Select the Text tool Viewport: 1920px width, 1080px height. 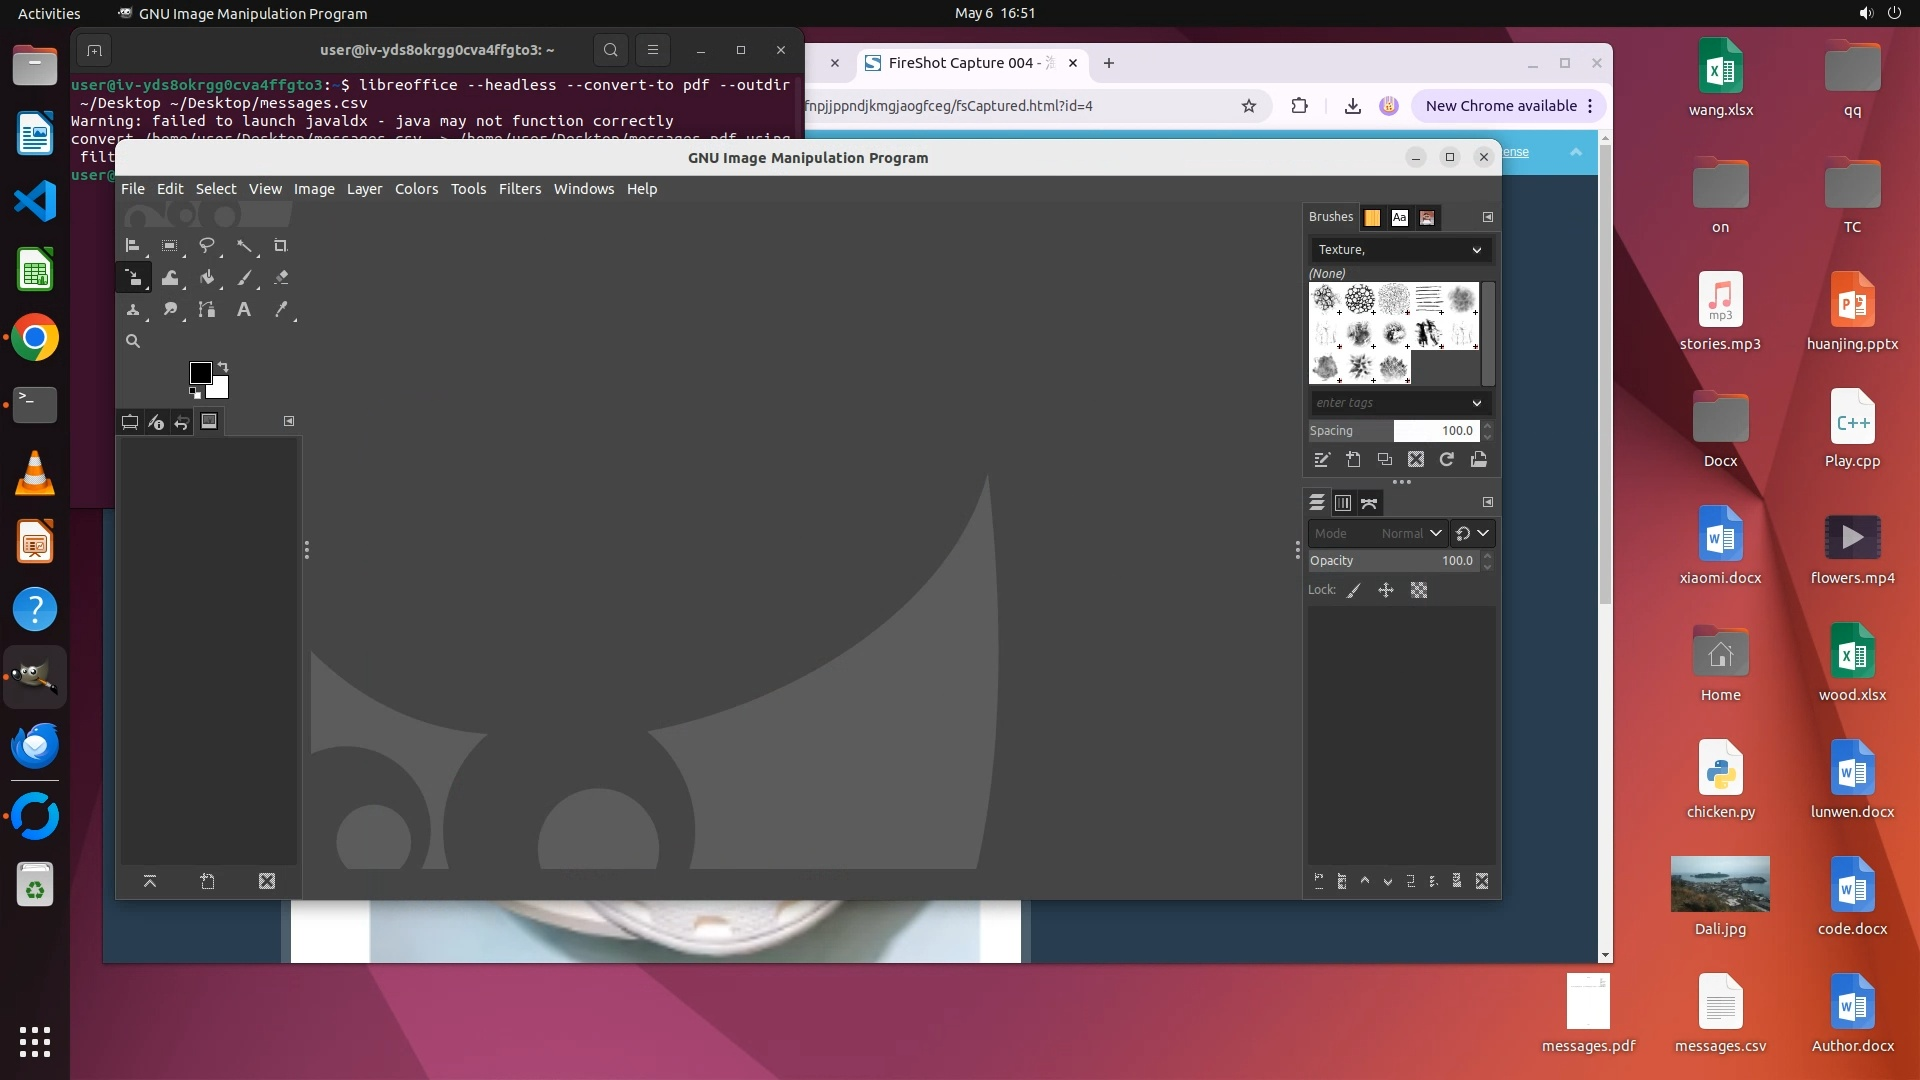[x=243, y=309]
